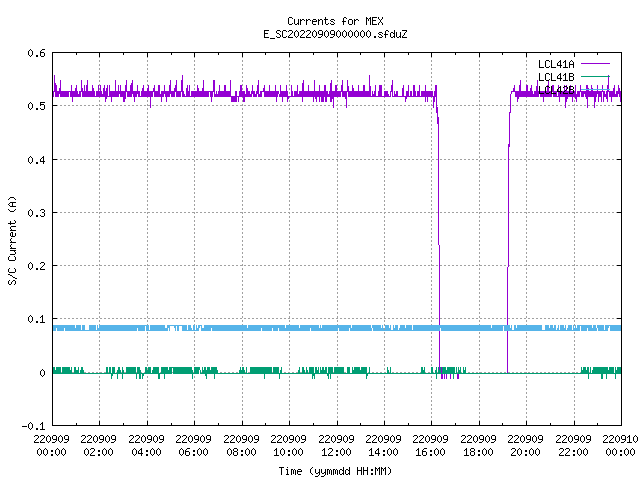Click the LCL41B legend label
Screen dimensions: 640x480
(556, 77)
